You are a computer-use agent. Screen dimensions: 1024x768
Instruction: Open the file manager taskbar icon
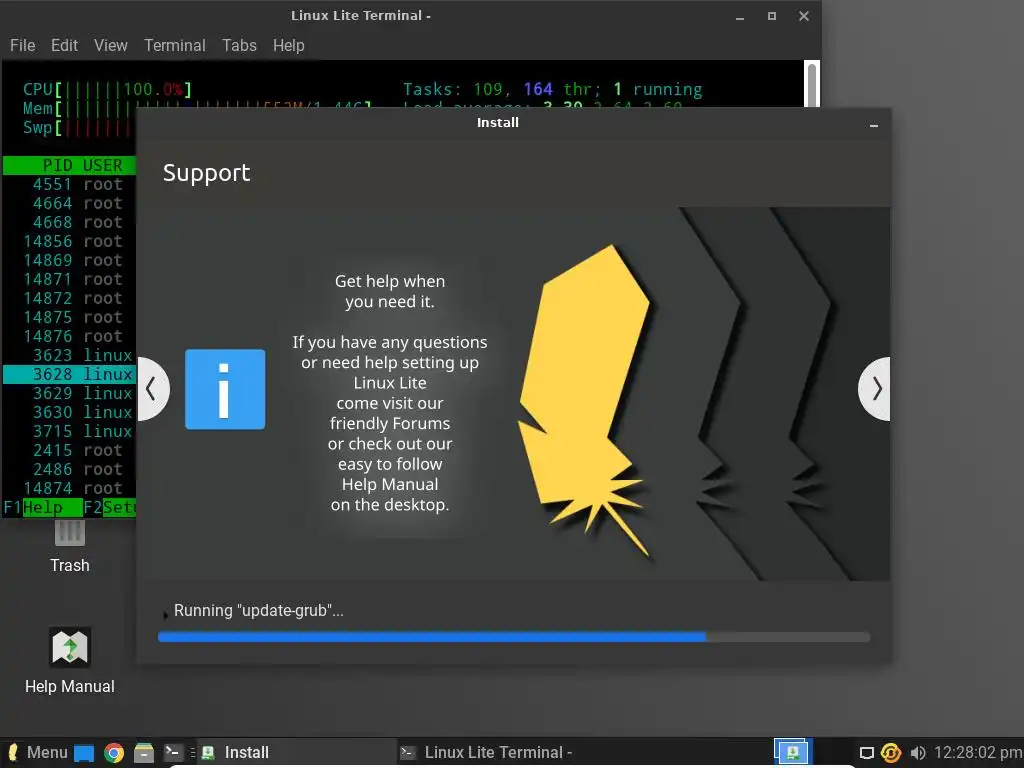point(144,753)
